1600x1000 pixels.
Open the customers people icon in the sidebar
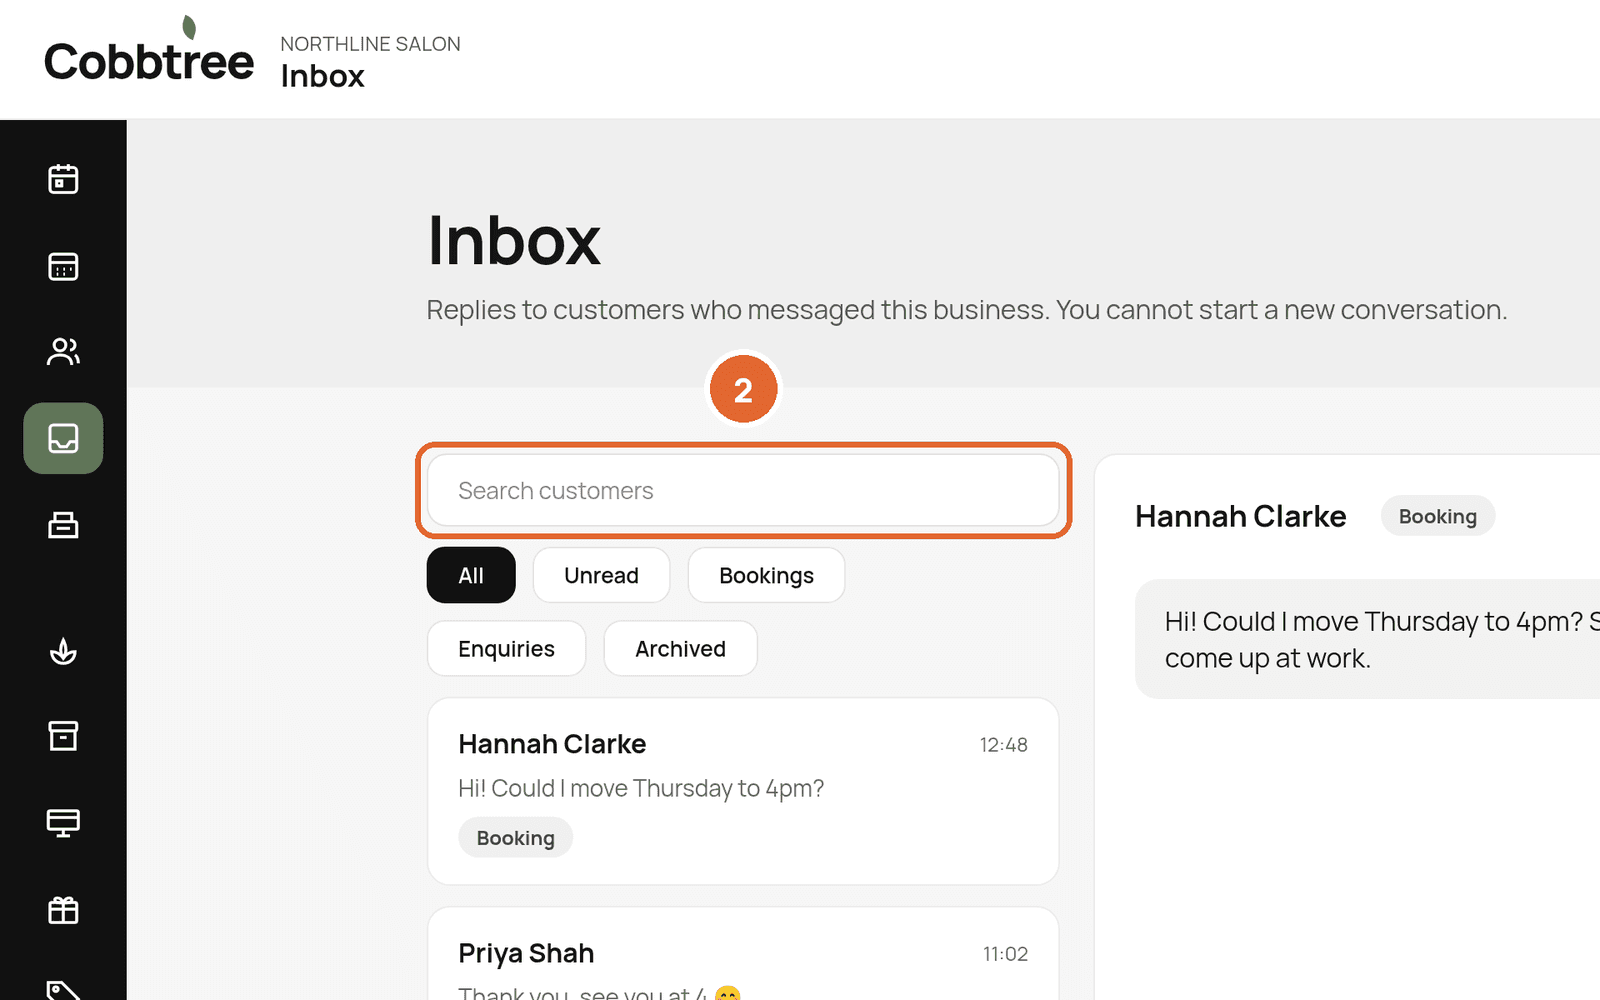coord(63,352)
